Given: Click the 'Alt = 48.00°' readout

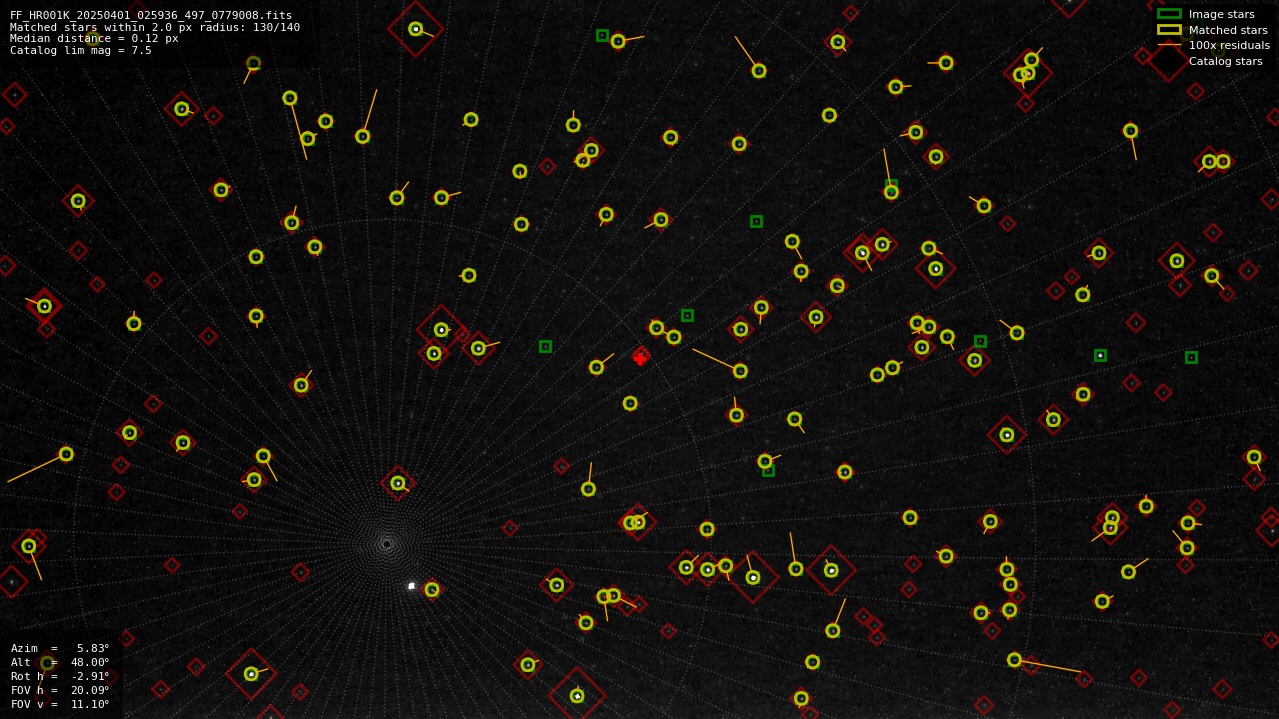Looking at the screenshot, I should point(60,662).
